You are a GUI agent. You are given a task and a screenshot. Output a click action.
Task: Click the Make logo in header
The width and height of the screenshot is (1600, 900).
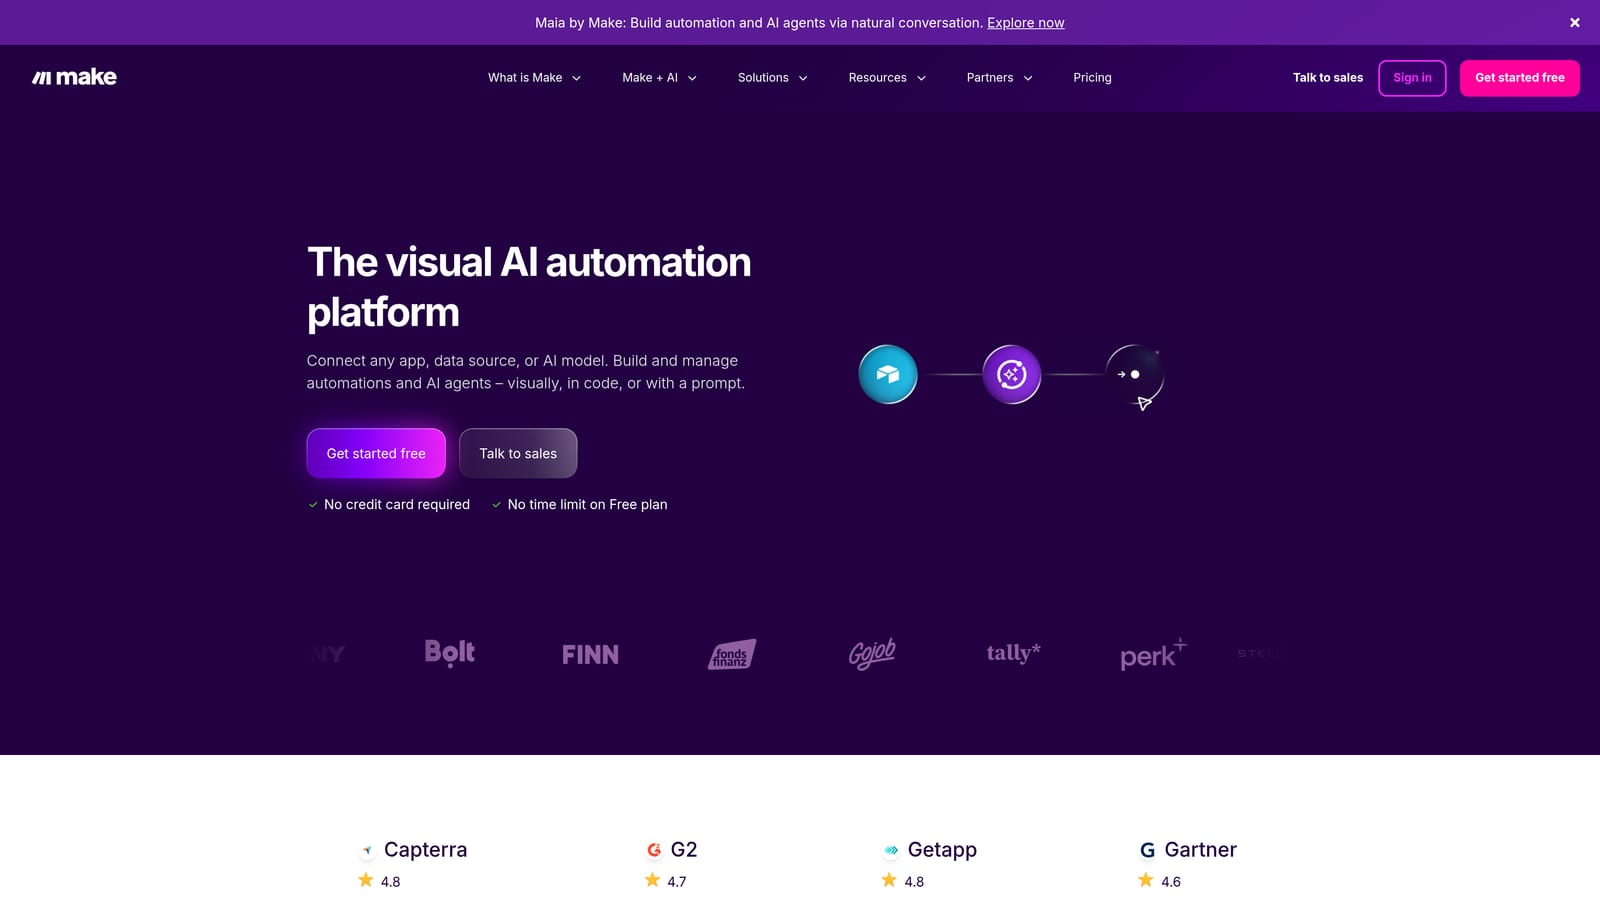click(74, 77)
